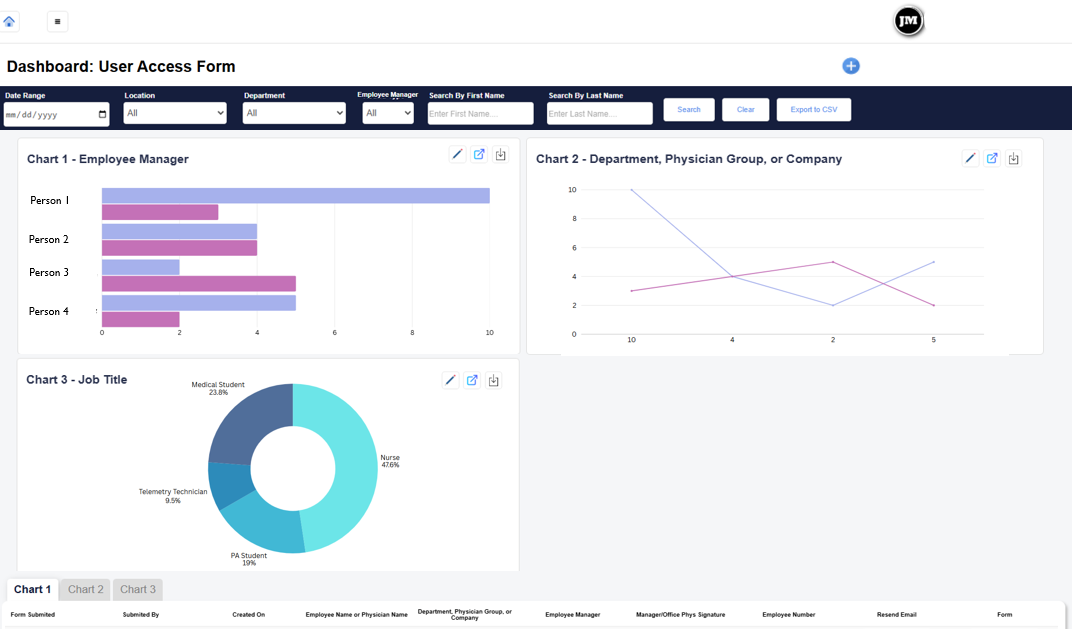
Task: Open Chart 1 in new window icon
Action: pos(479,154)
